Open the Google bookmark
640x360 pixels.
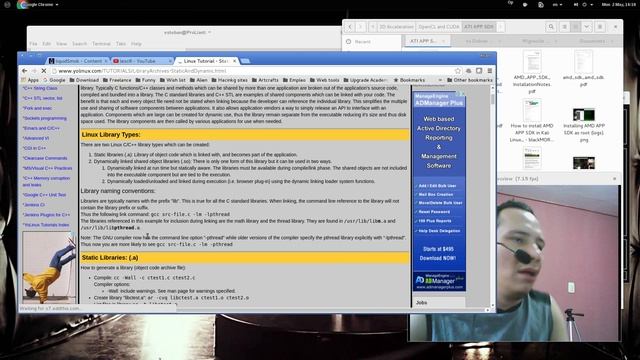pyautogui.click(x=54, y=80)
